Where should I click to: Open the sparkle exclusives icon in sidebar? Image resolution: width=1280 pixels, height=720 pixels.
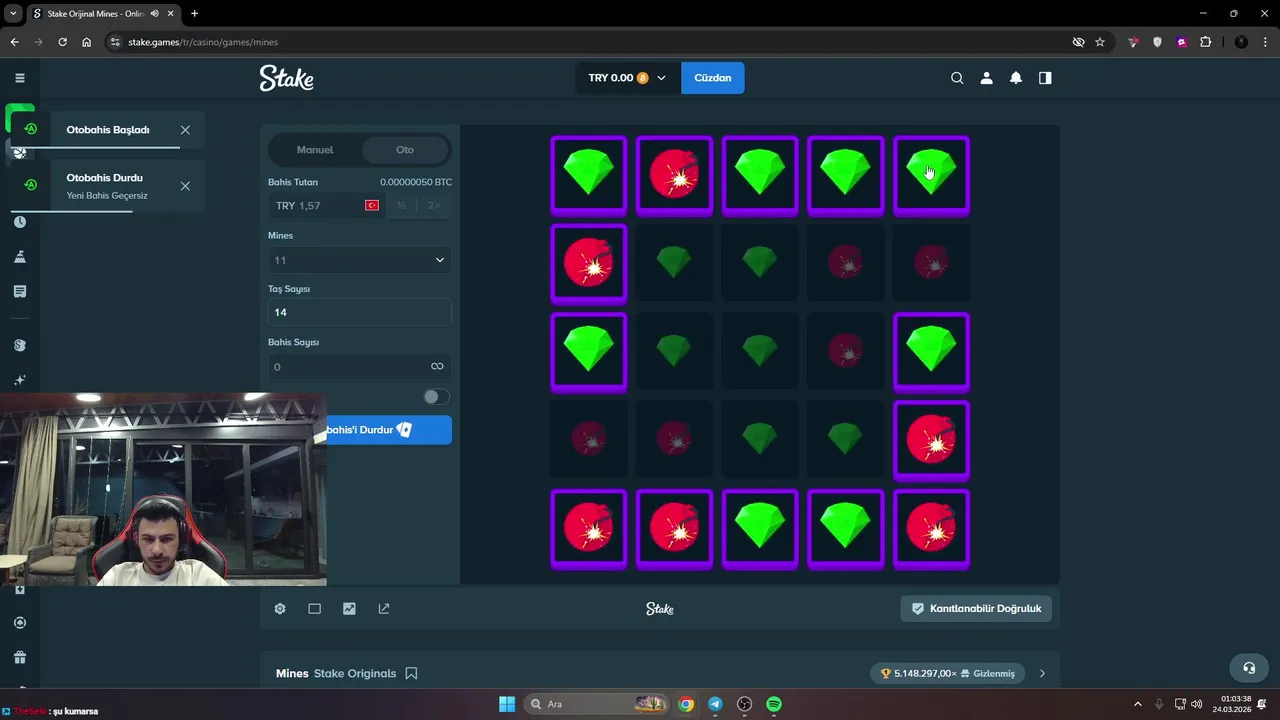[x=19, y=380]
